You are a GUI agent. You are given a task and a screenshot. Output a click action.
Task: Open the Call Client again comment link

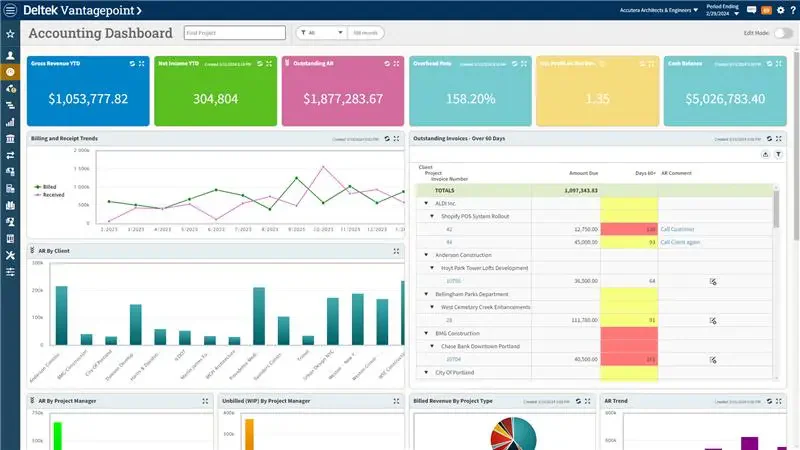[680, 242]
